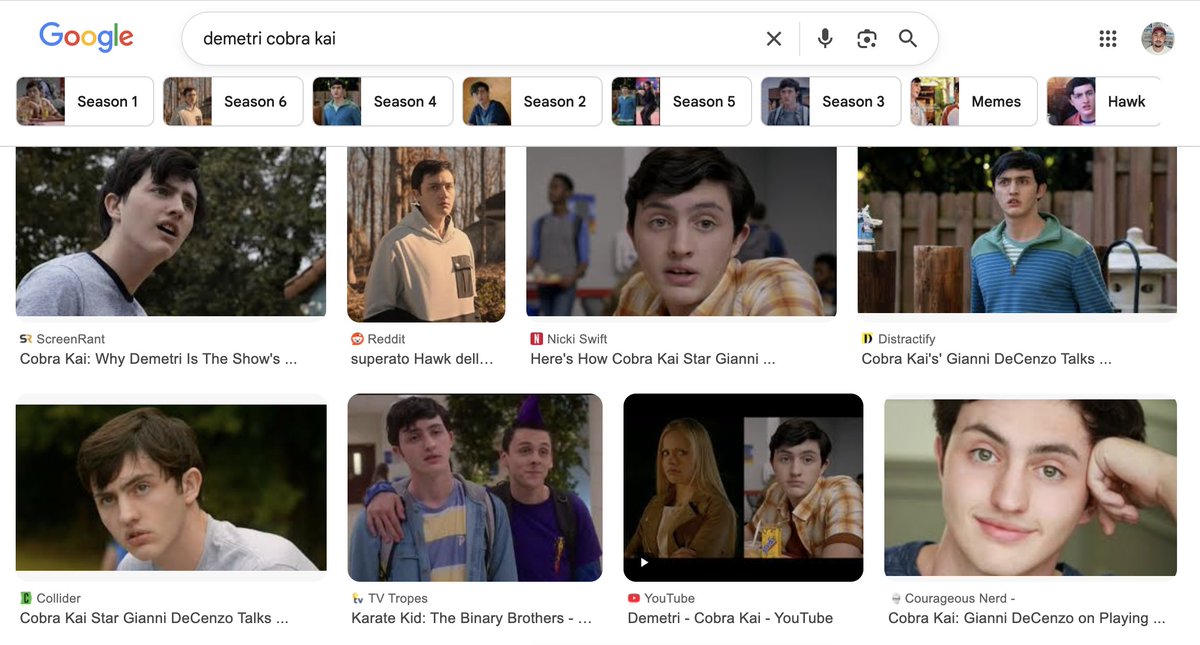Click the 'Courageous Nerd -' source name
Screen dimensions: 1200x645
[x=960, y=598]
